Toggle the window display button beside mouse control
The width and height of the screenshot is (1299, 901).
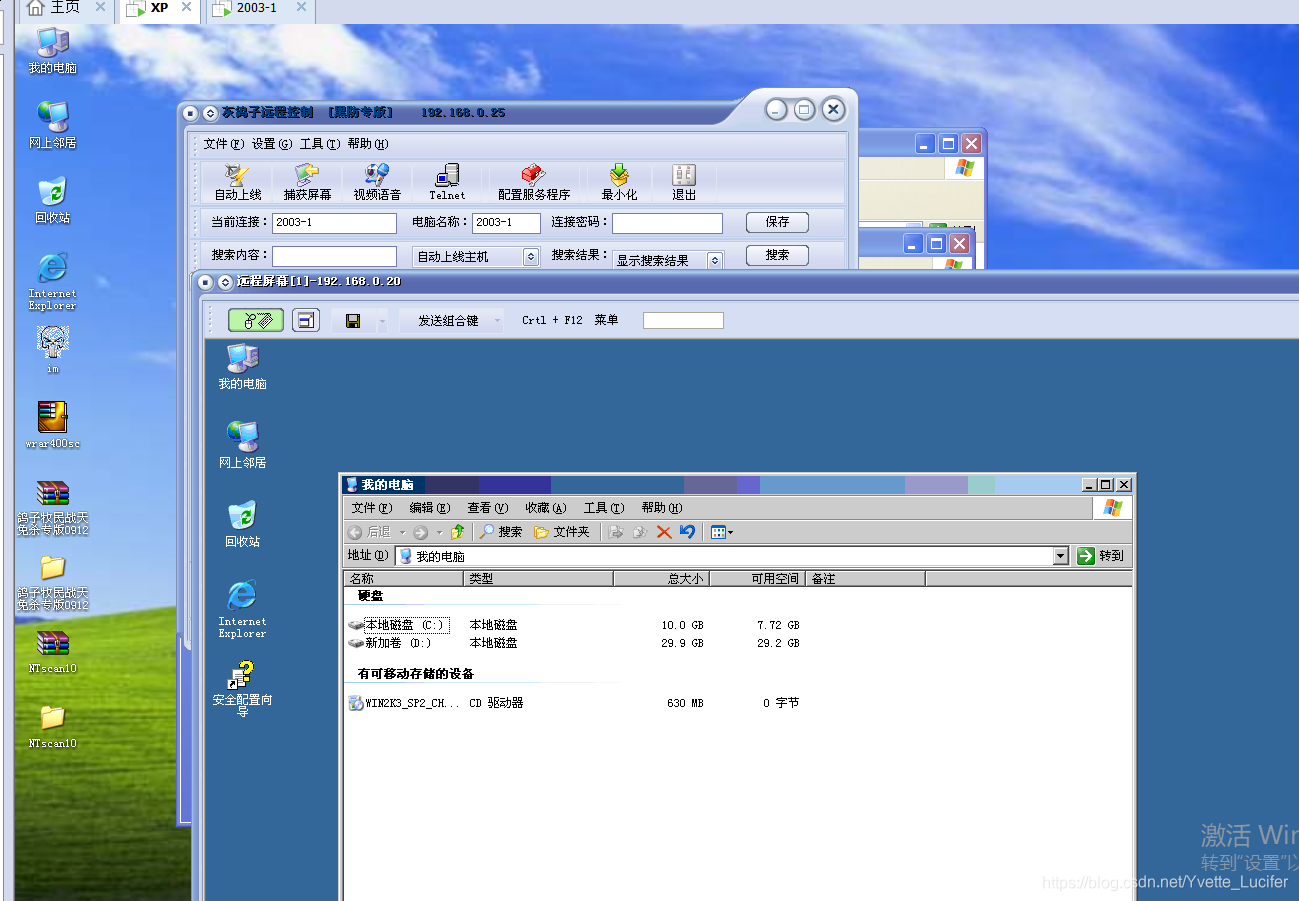click(306, 320)
